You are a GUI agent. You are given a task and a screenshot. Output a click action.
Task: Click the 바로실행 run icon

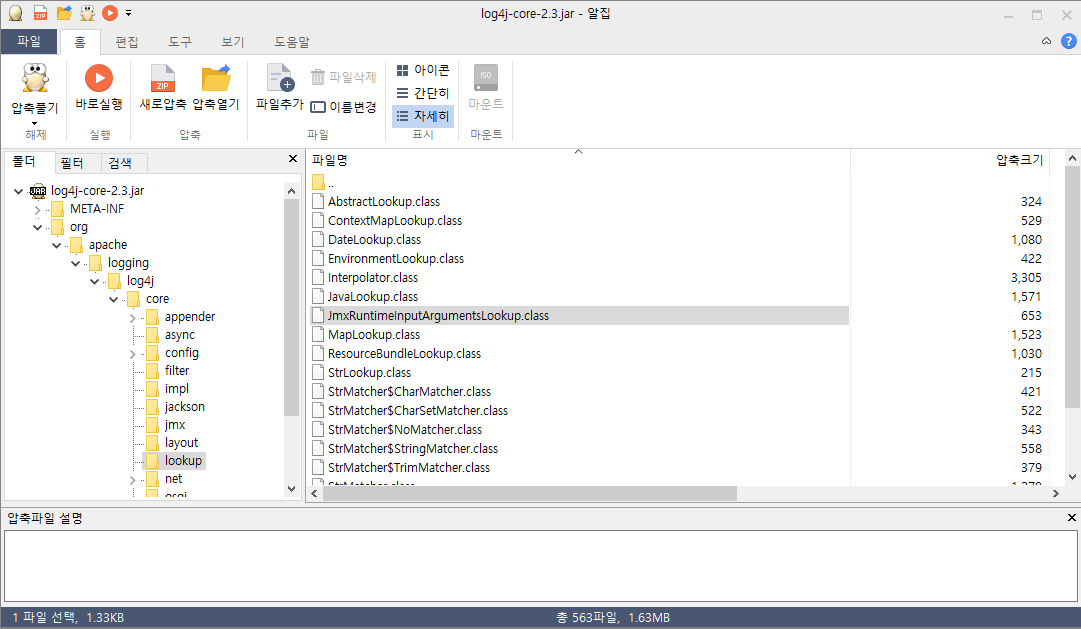[99, 78]
